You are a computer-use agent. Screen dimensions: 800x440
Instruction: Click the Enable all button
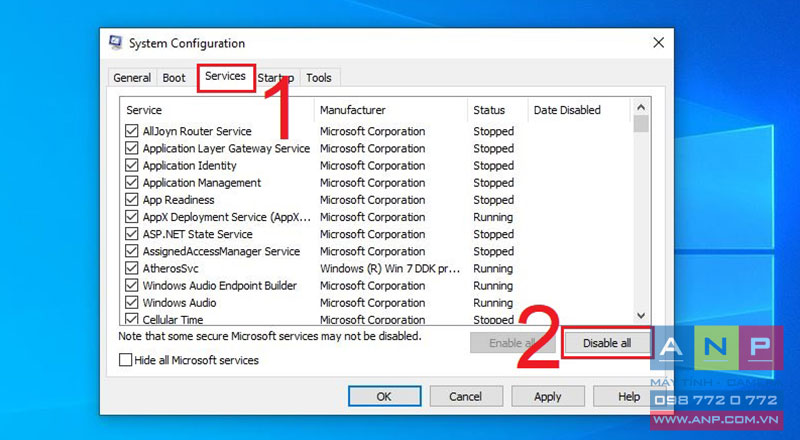pos(512,343)
